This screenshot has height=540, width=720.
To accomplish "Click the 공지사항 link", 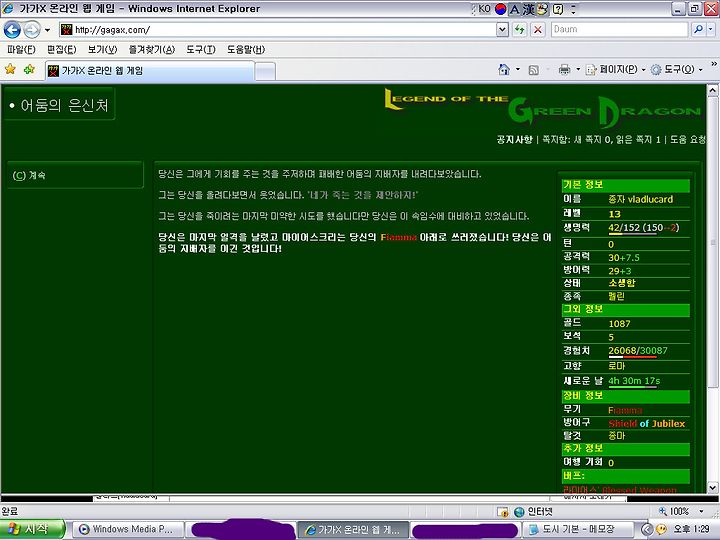I will click(x=514, y=139).
